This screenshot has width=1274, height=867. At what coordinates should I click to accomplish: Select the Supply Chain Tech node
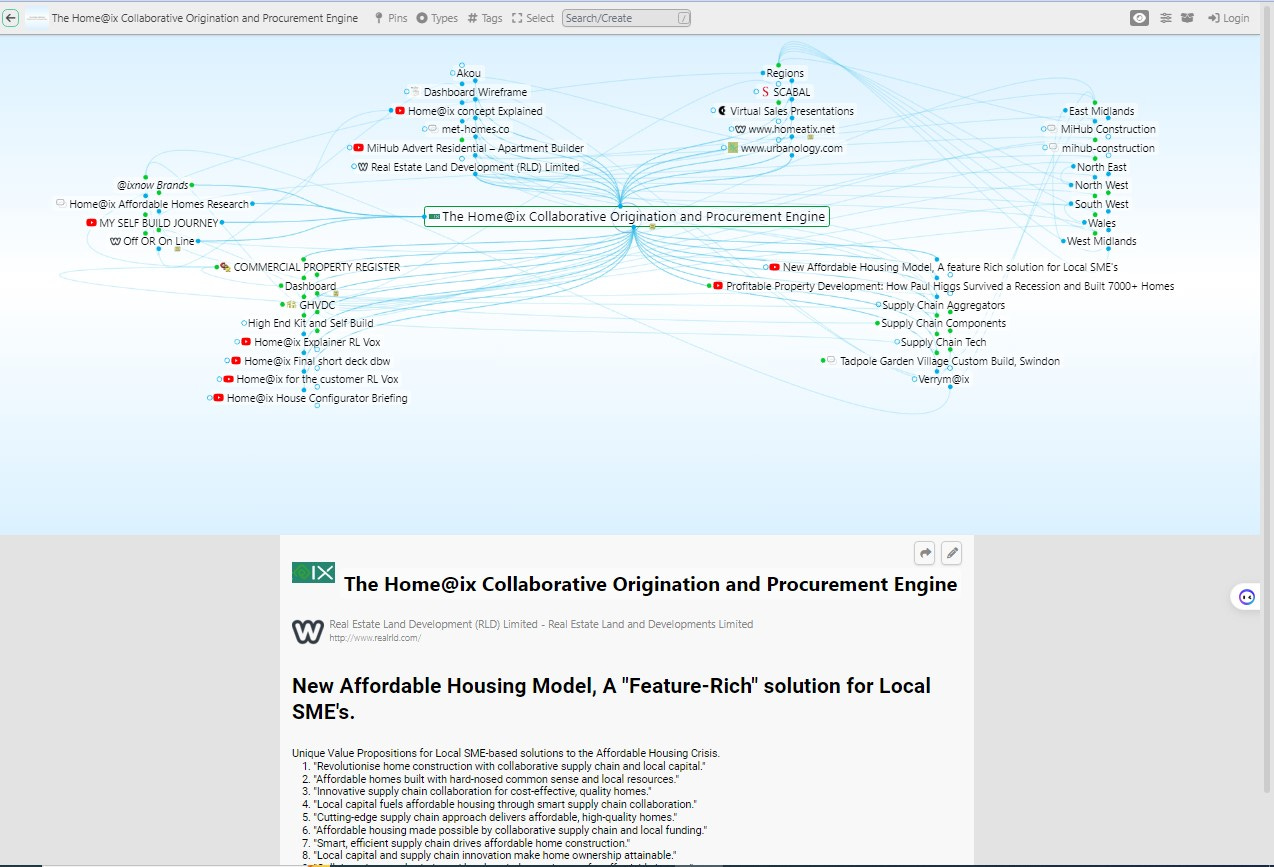coord(943,342)
